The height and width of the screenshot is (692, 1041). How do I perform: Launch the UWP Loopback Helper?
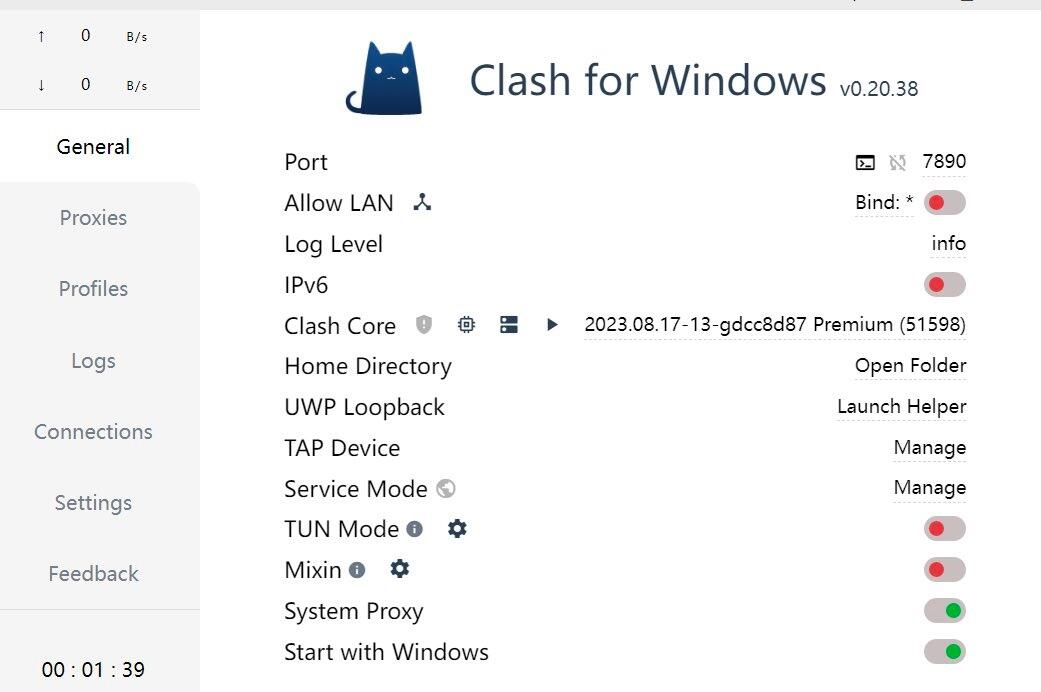pyautogui.click(x=901, y=406)
